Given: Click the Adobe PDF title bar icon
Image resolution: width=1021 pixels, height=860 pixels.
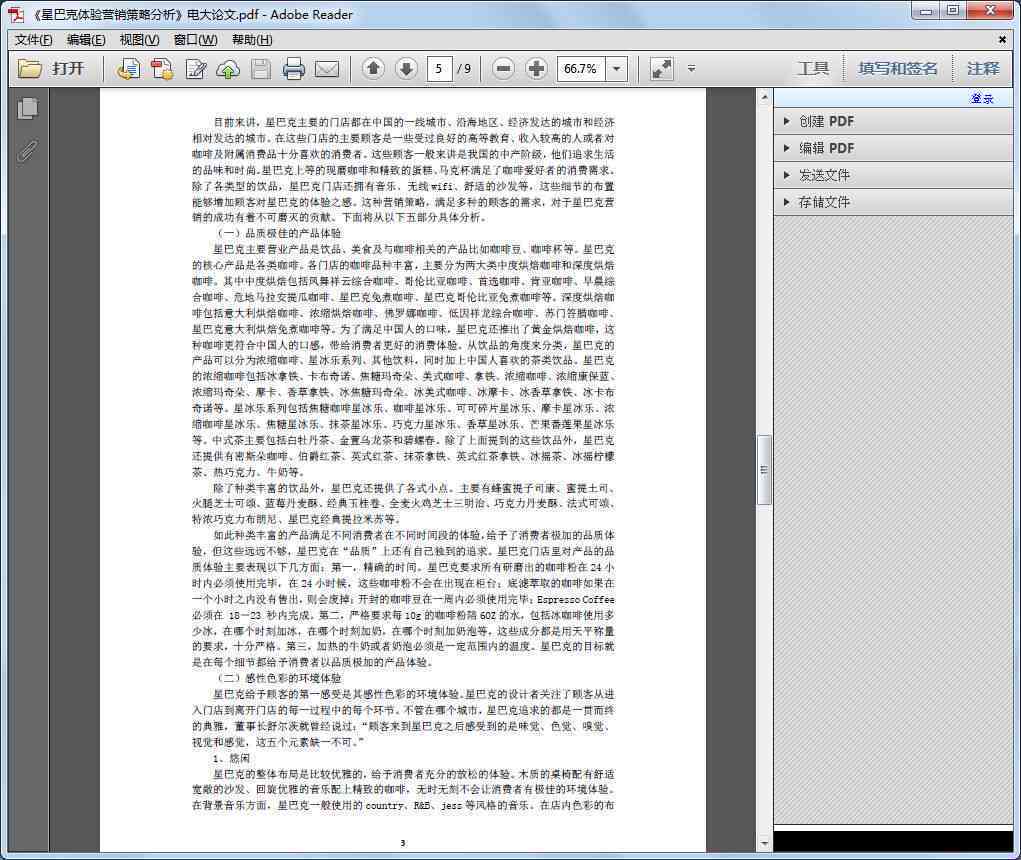Looking at the screenshot, I should click(16, 14).
